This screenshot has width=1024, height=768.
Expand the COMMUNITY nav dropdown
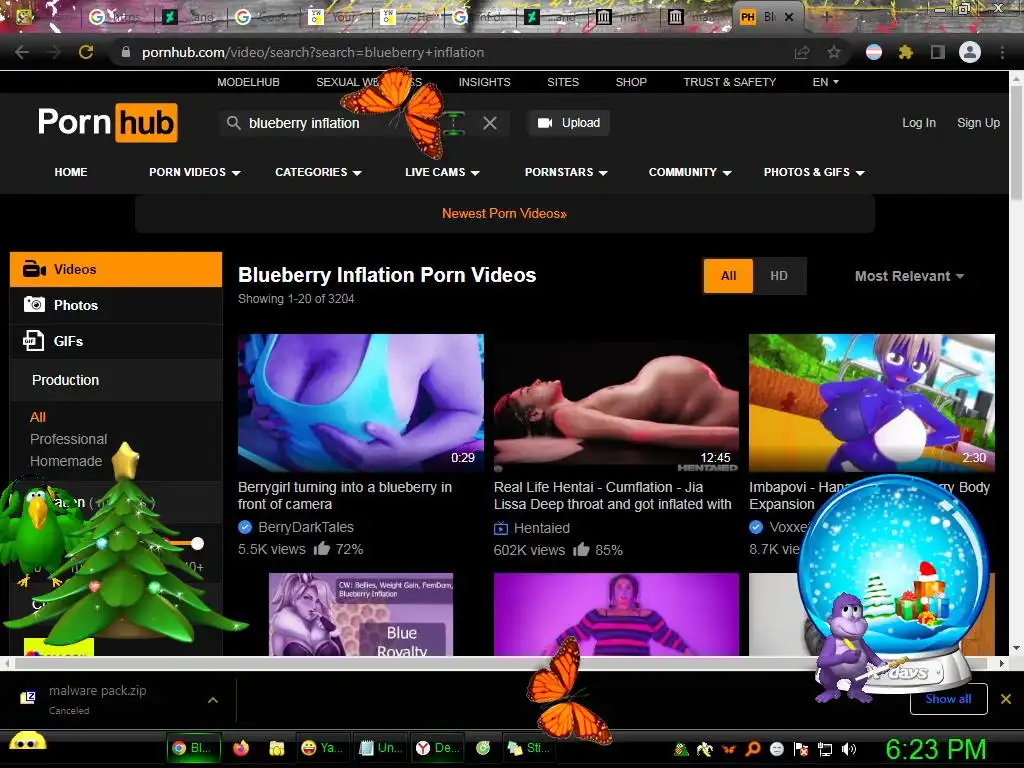pos(690,172)
